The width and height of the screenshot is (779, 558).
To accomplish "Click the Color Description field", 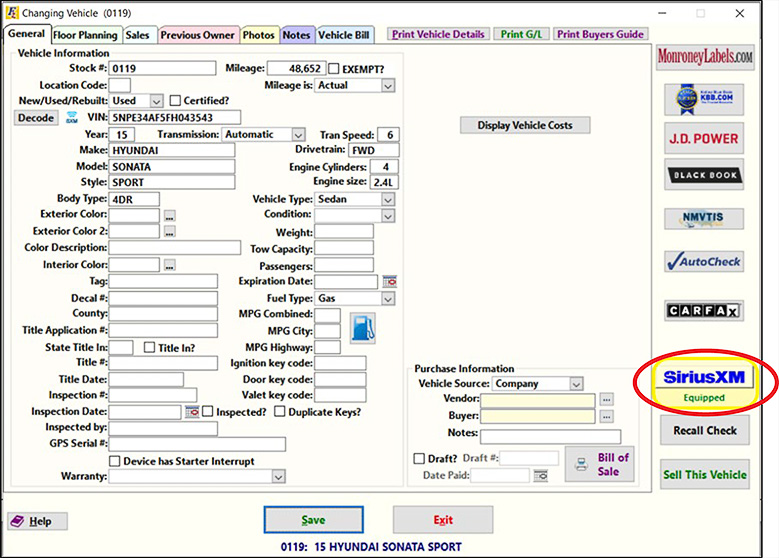I will (x=174, y=248).
